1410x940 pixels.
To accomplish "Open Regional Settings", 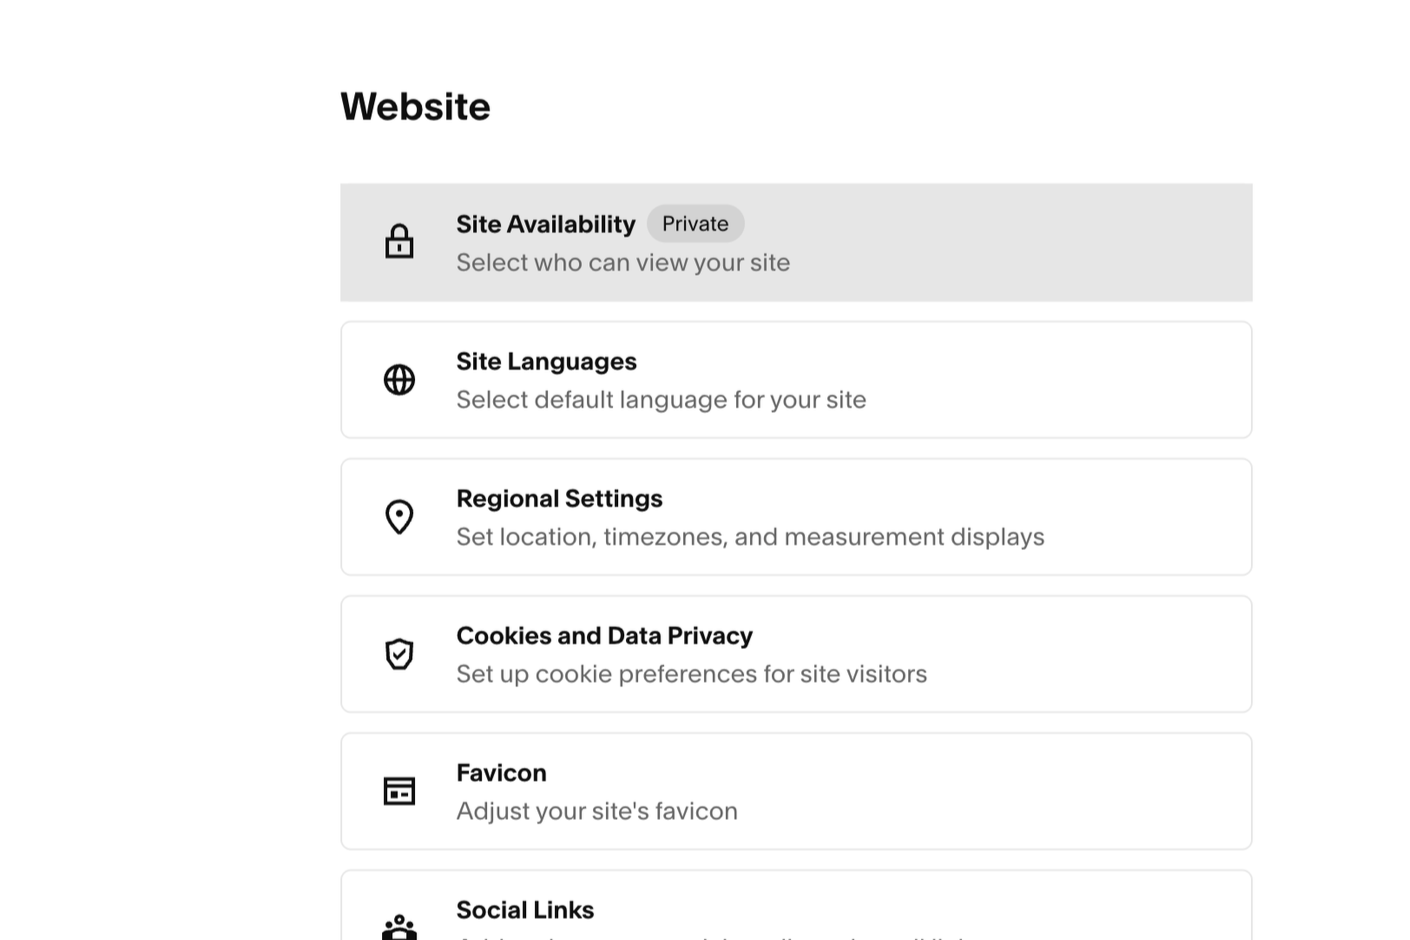I will [x=796, y=517].
